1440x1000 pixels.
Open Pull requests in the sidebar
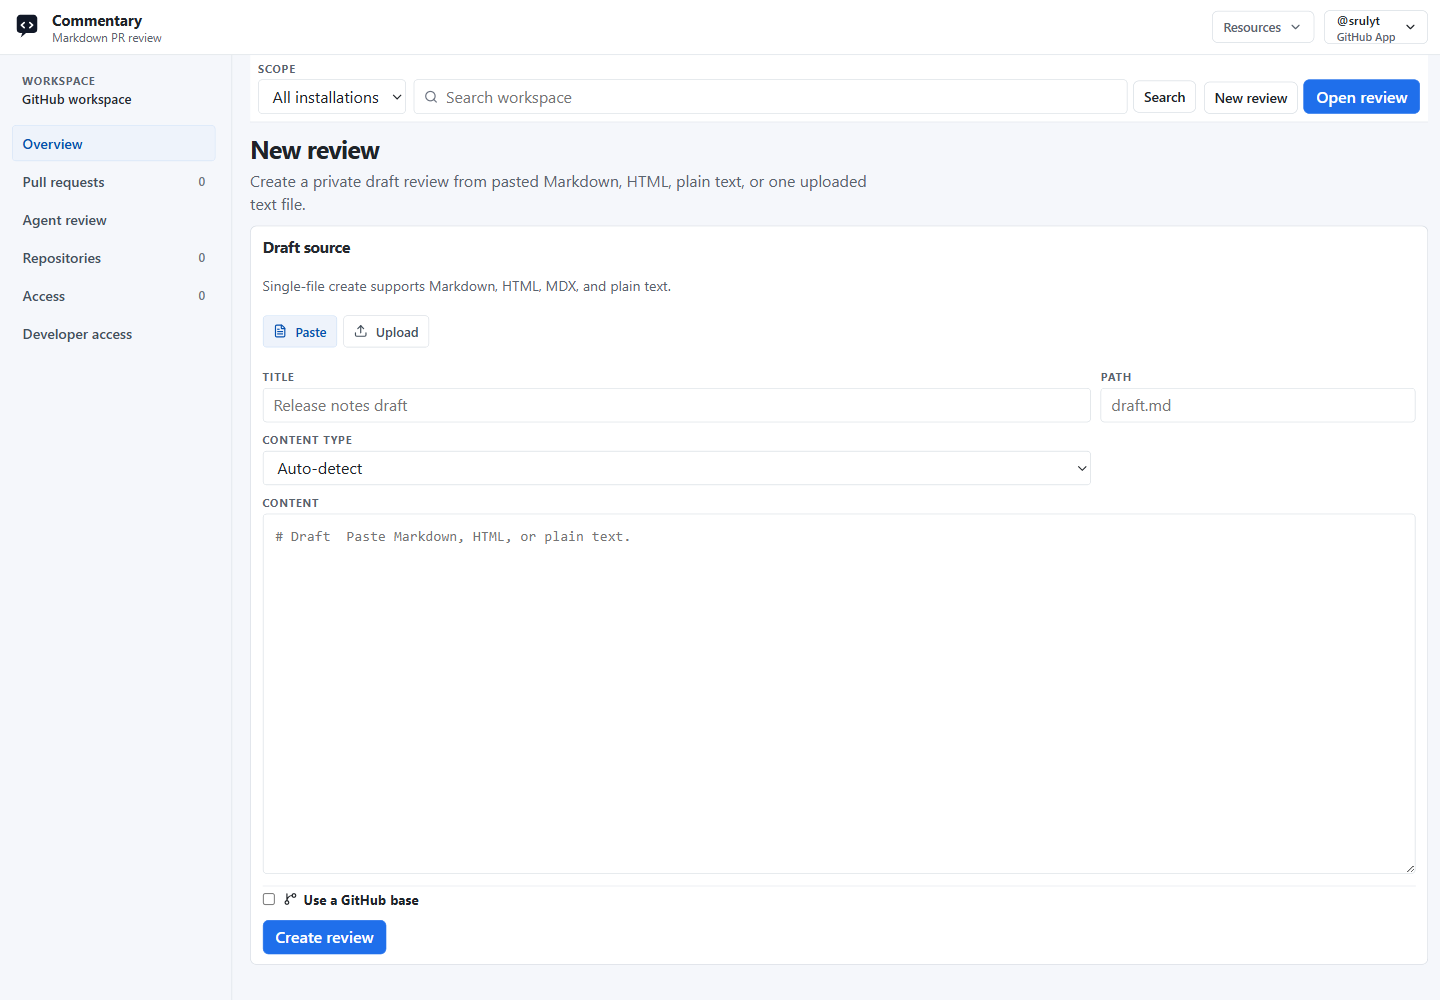point(114,182)
